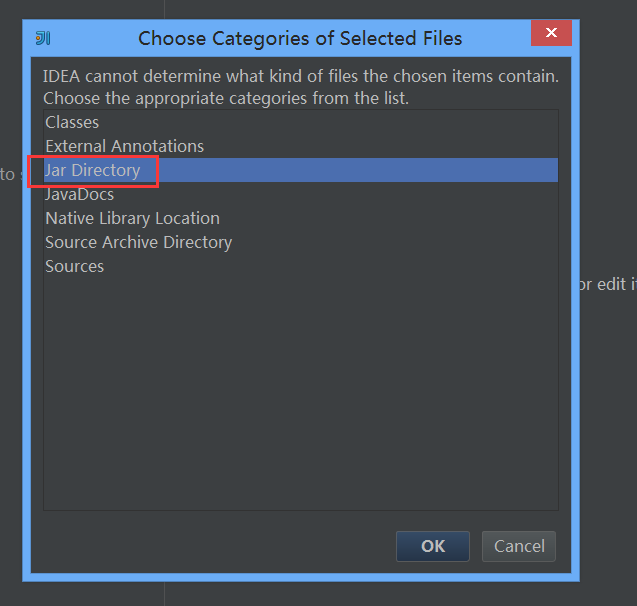This screenshot has width=637, height=606.
Task: Click the cut-off 'to' text left of dialog
Action: 8,174
